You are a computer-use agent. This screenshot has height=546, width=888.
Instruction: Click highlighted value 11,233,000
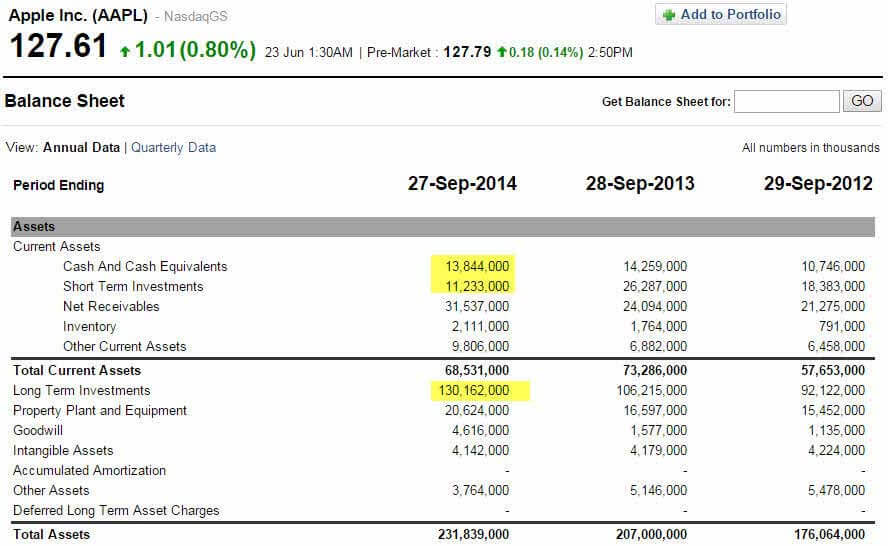click(477, 286)
